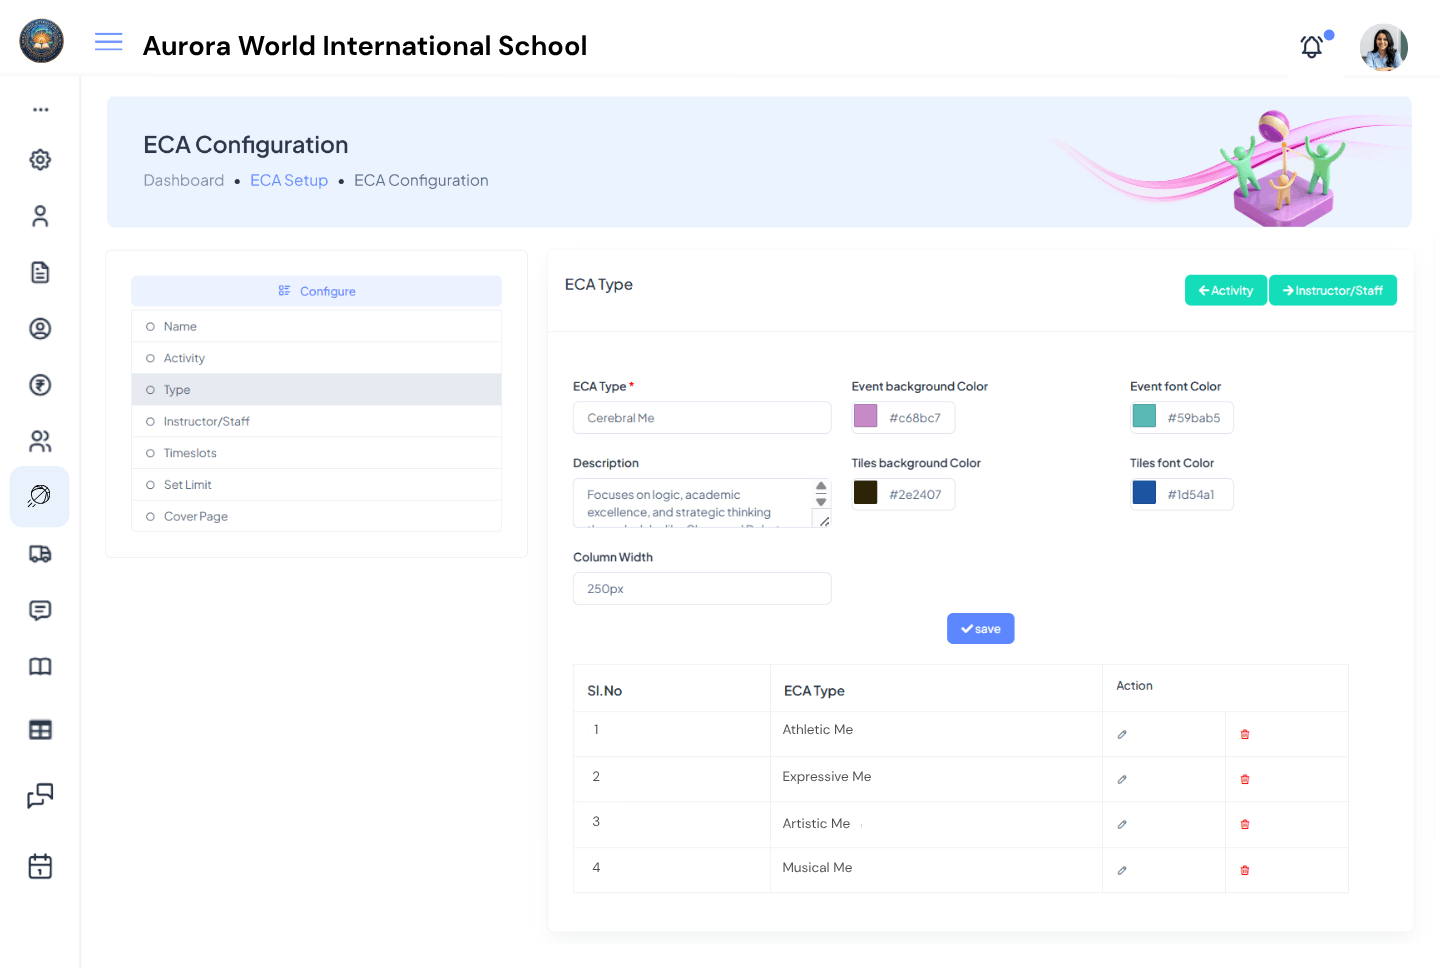Open the messaging chat icon in the sidebar

pyautogui.click(x=40, y=610)
